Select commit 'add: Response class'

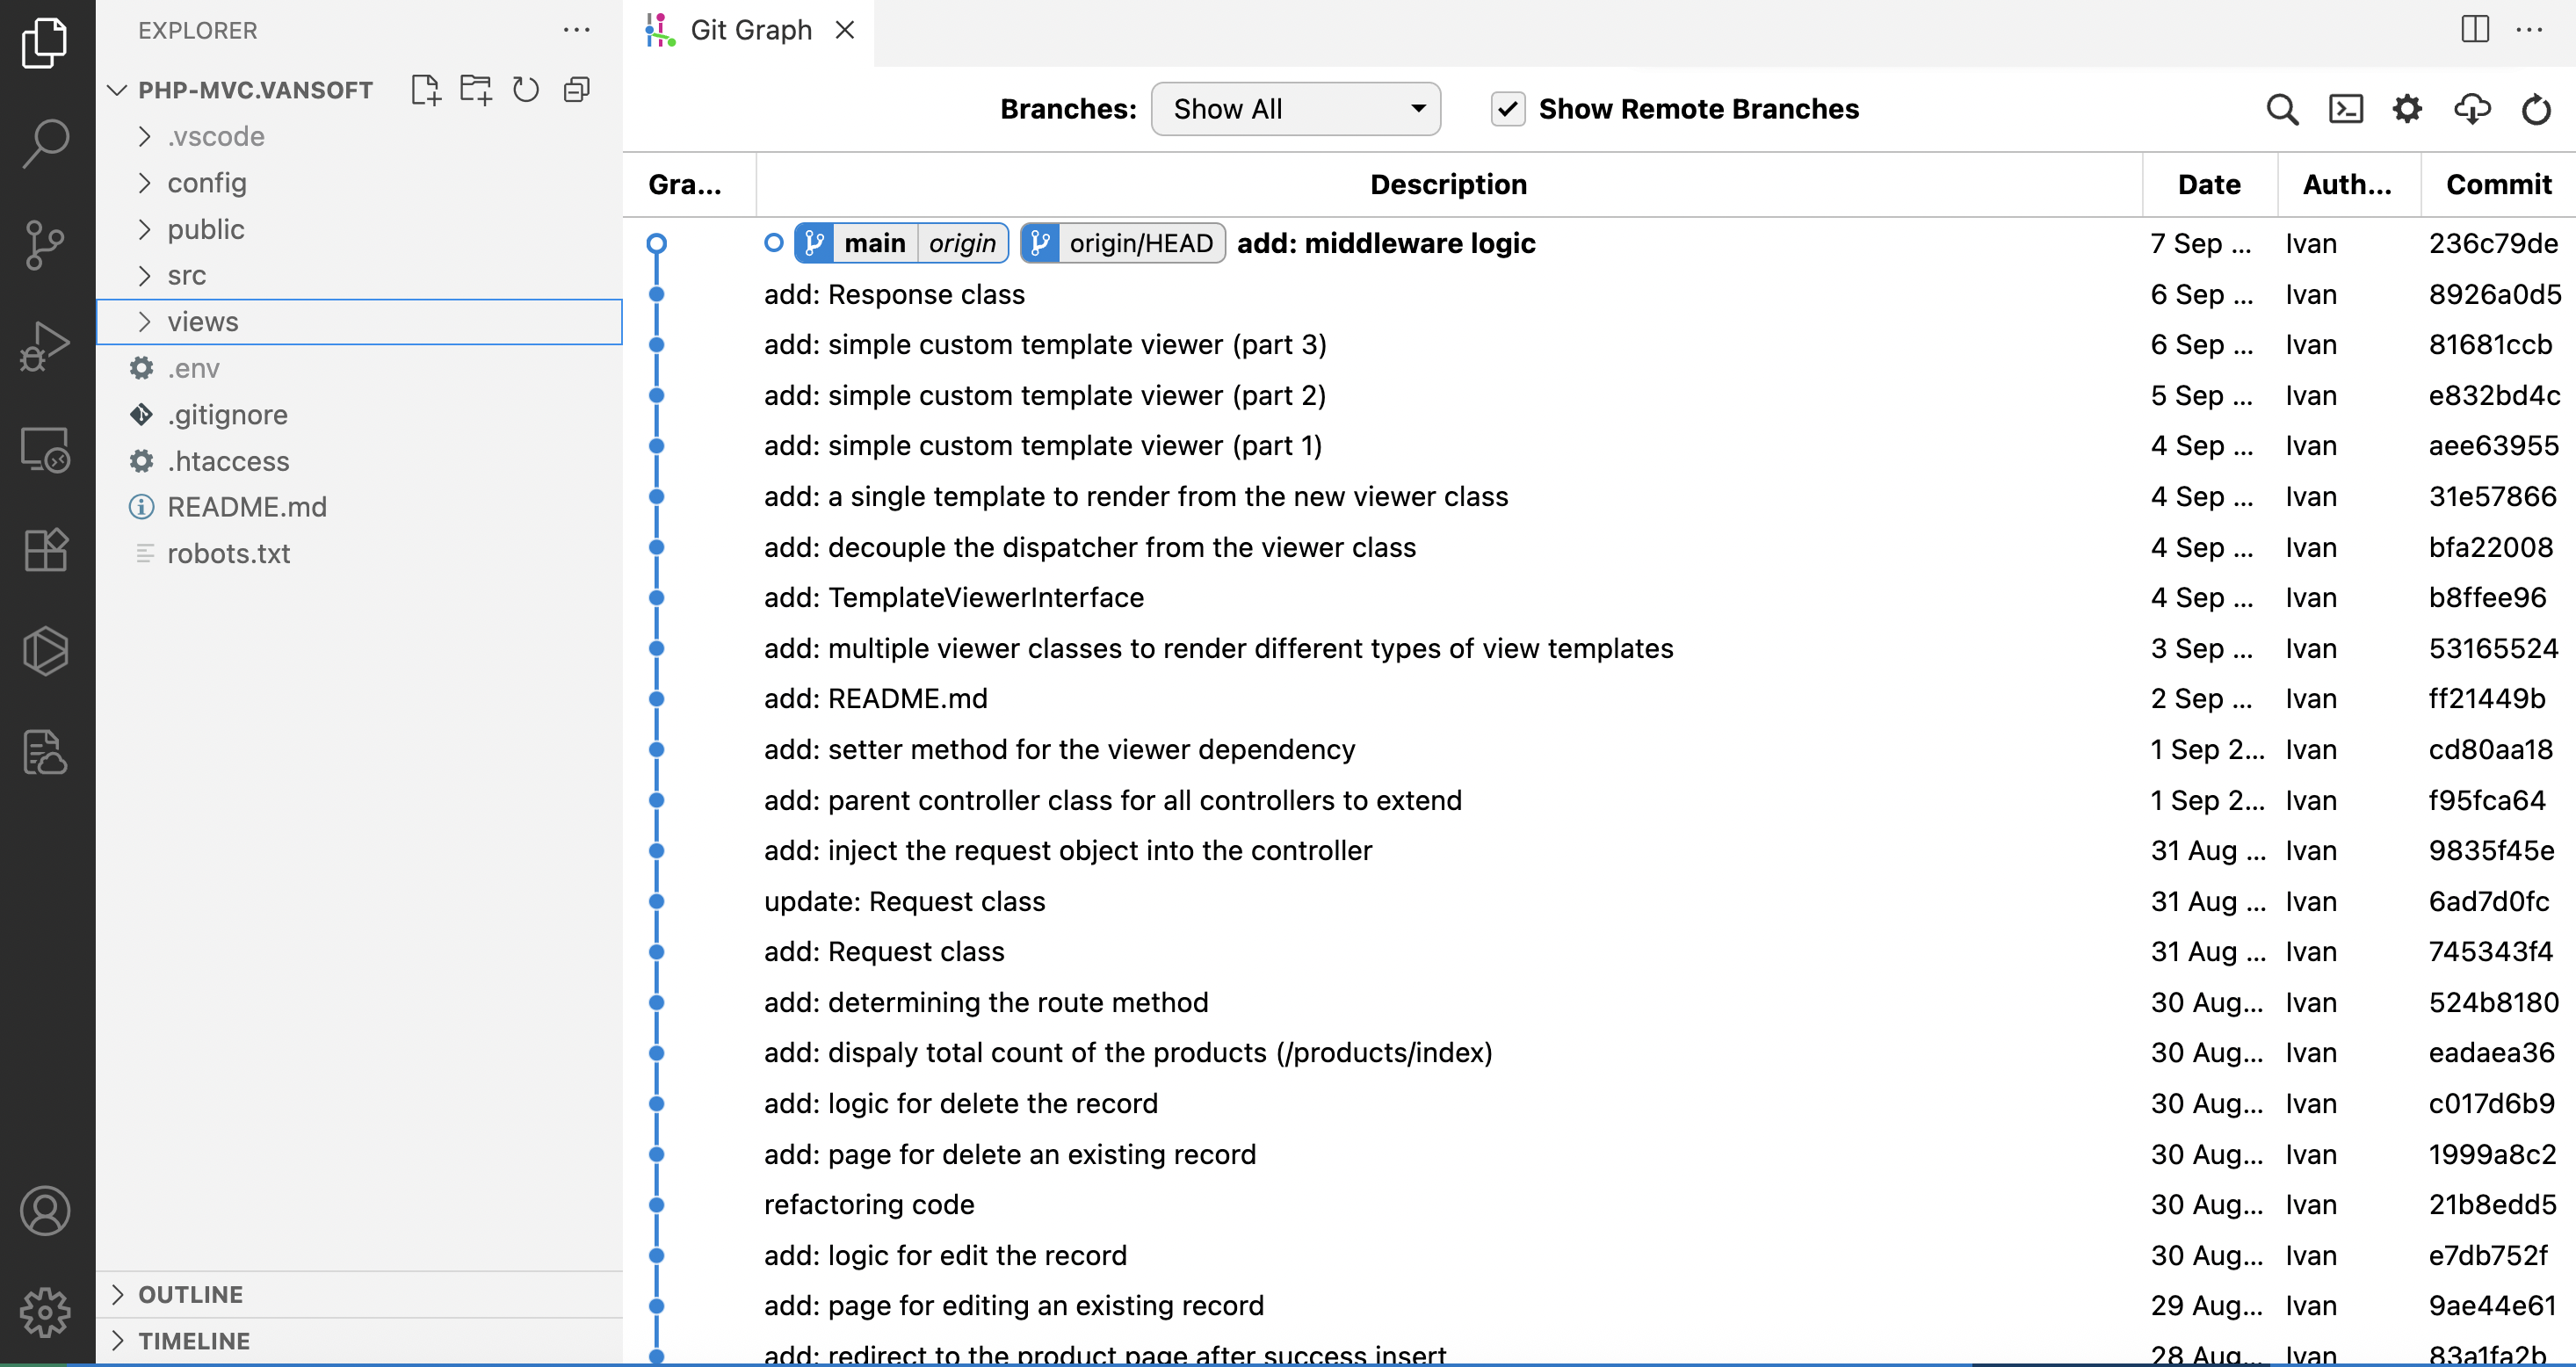coord(894,294)
